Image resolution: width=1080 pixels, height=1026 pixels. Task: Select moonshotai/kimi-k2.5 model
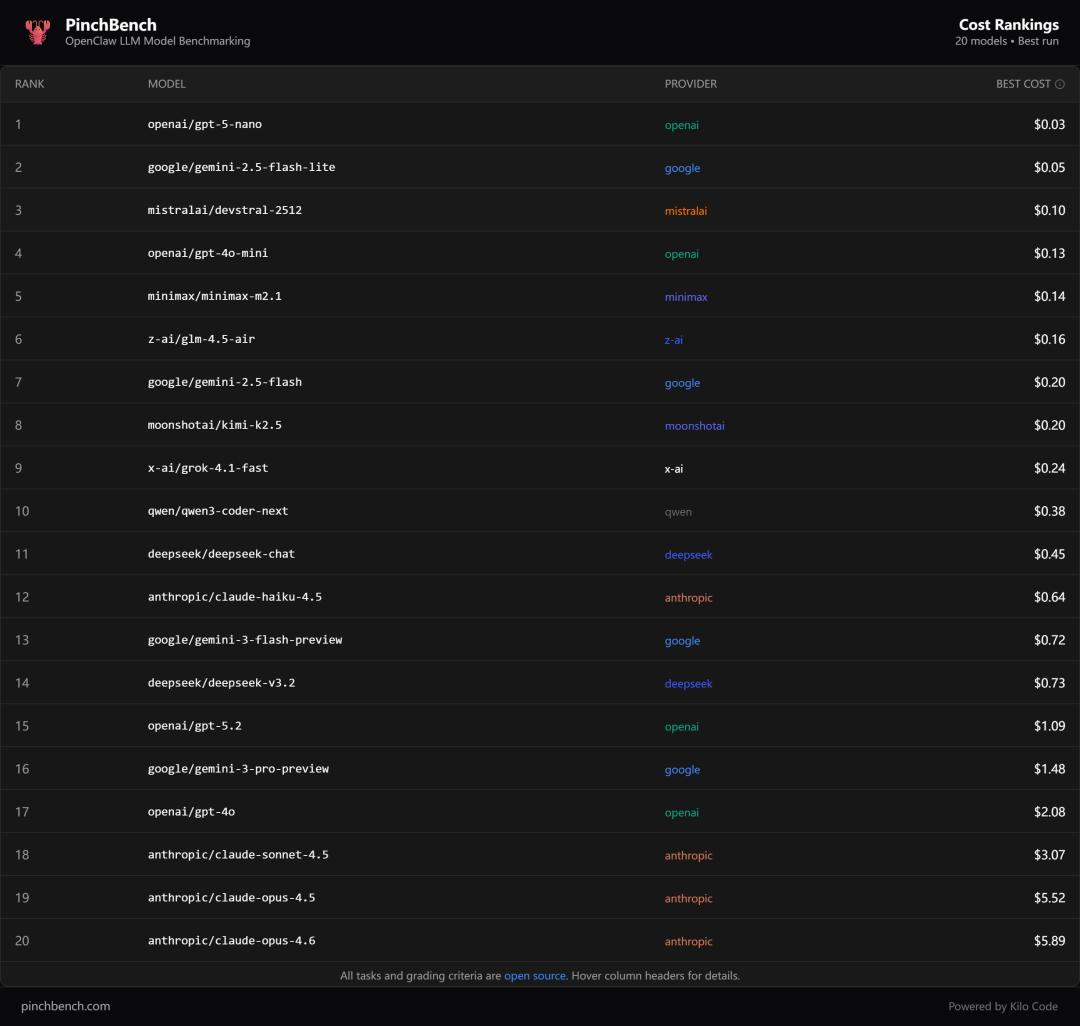[x=214, y=425]
